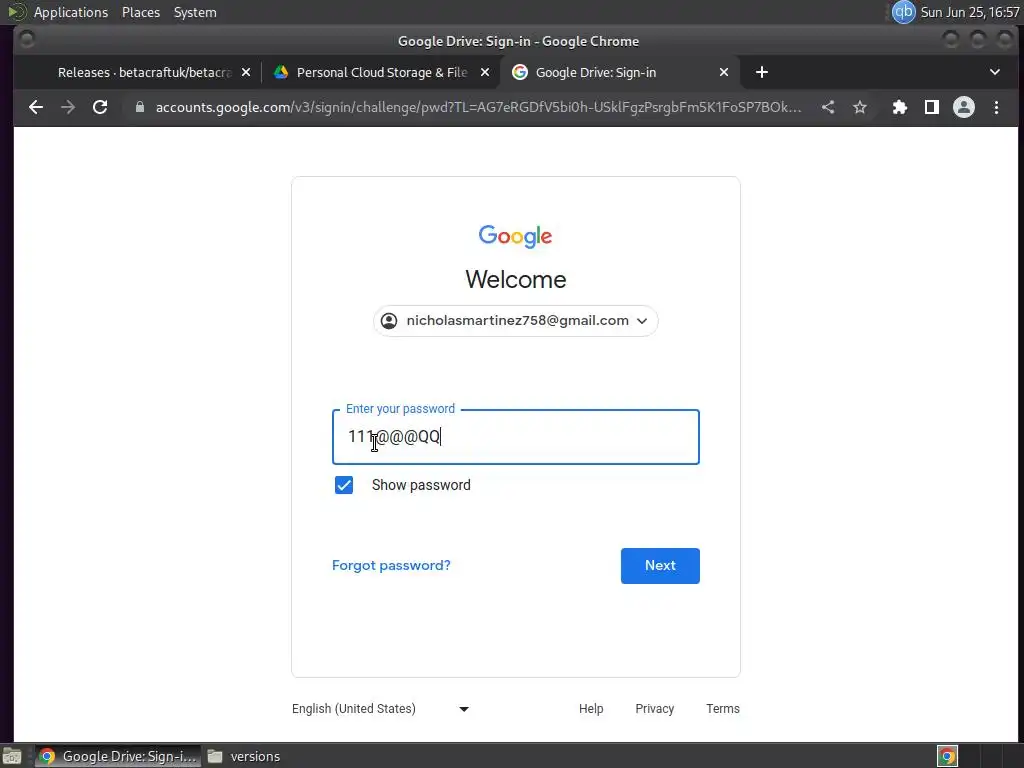Go back to the previous page
Image resolution: width=1024 pixels, height=768 pixels.
[x=36, y=107]
